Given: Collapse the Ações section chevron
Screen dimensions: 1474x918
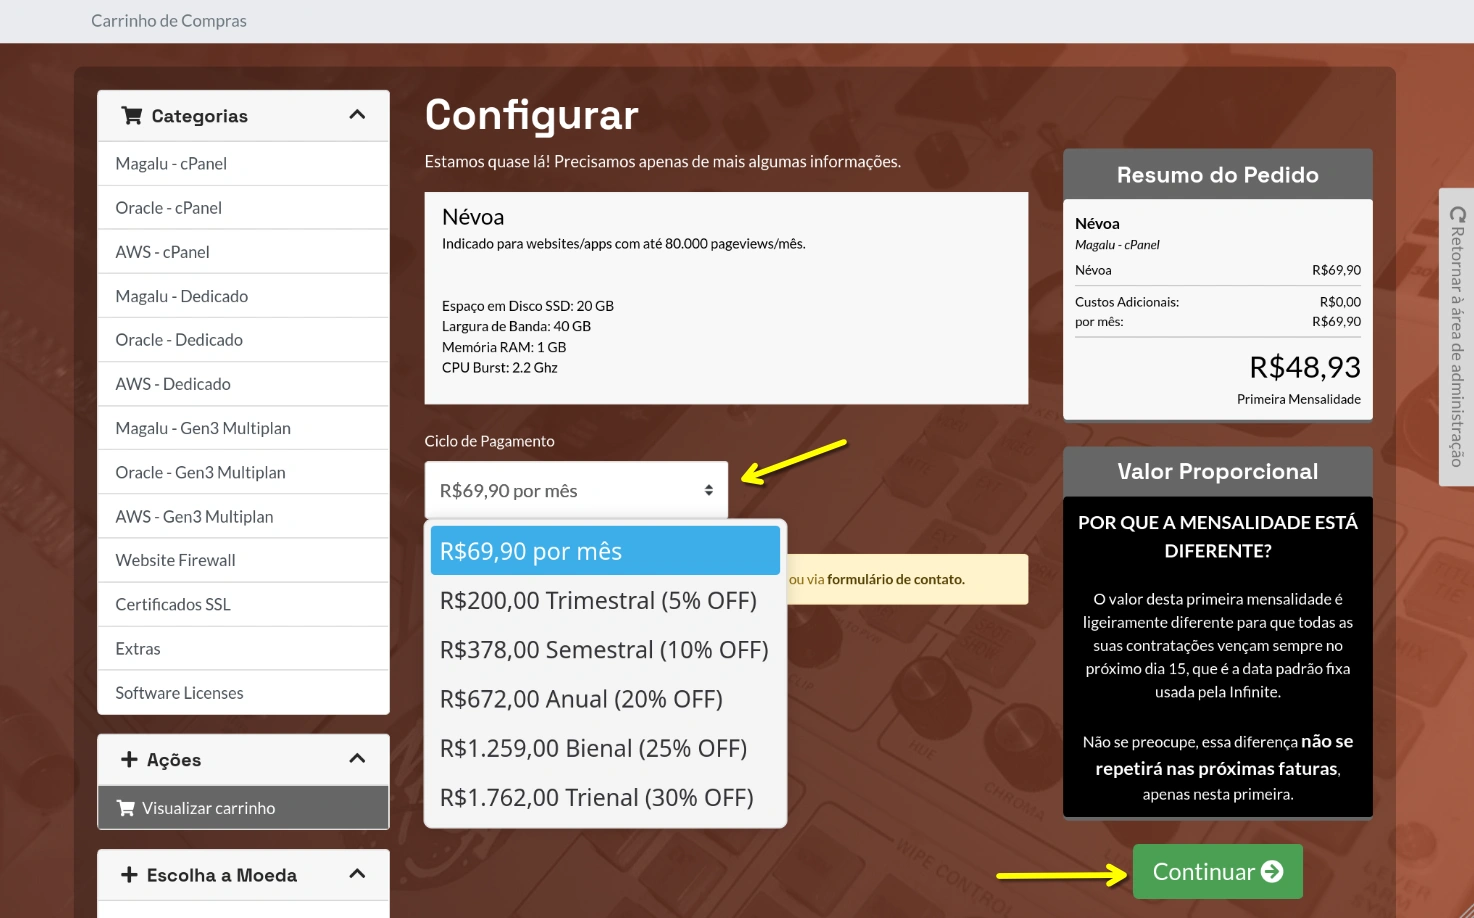Looking at the screenshot, I should (357, 758).
